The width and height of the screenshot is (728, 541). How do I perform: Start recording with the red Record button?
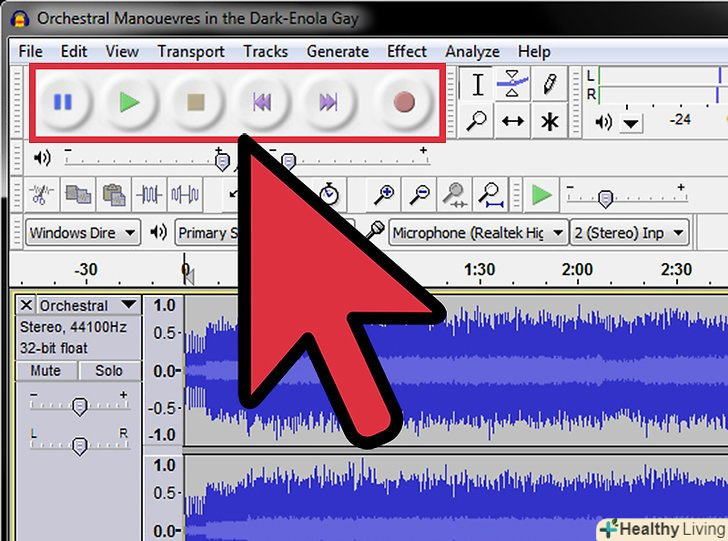(403, 102)
